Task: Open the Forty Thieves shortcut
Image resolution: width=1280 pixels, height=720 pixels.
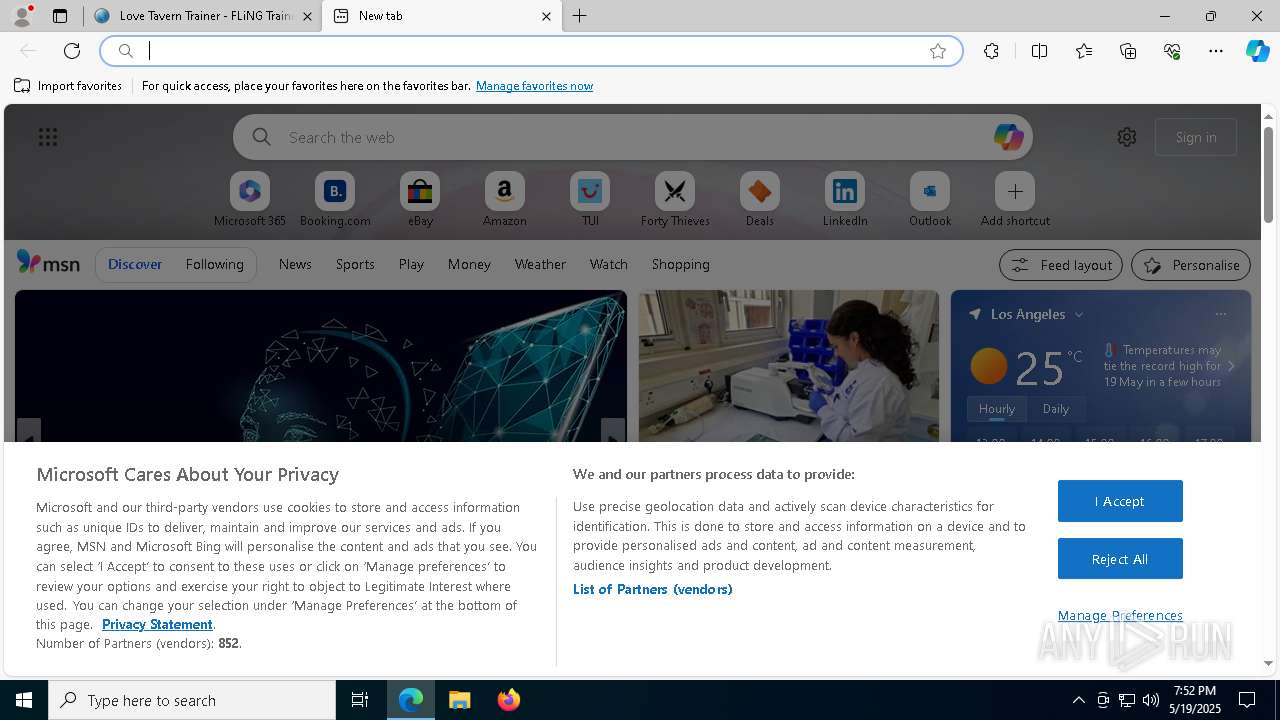Action: pos(675,200)
